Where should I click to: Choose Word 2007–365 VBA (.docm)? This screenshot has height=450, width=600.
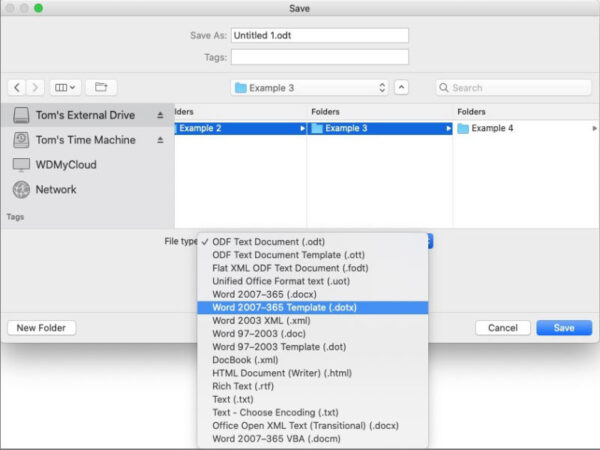pos(313,439)
